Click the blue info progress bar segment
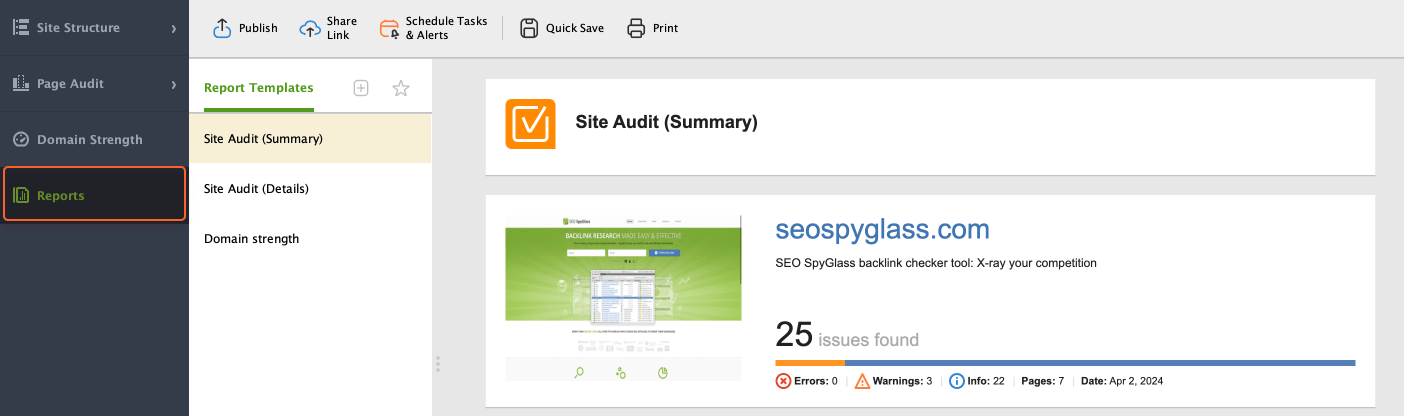This screenshot has width=1404, height=416. 1100,362
